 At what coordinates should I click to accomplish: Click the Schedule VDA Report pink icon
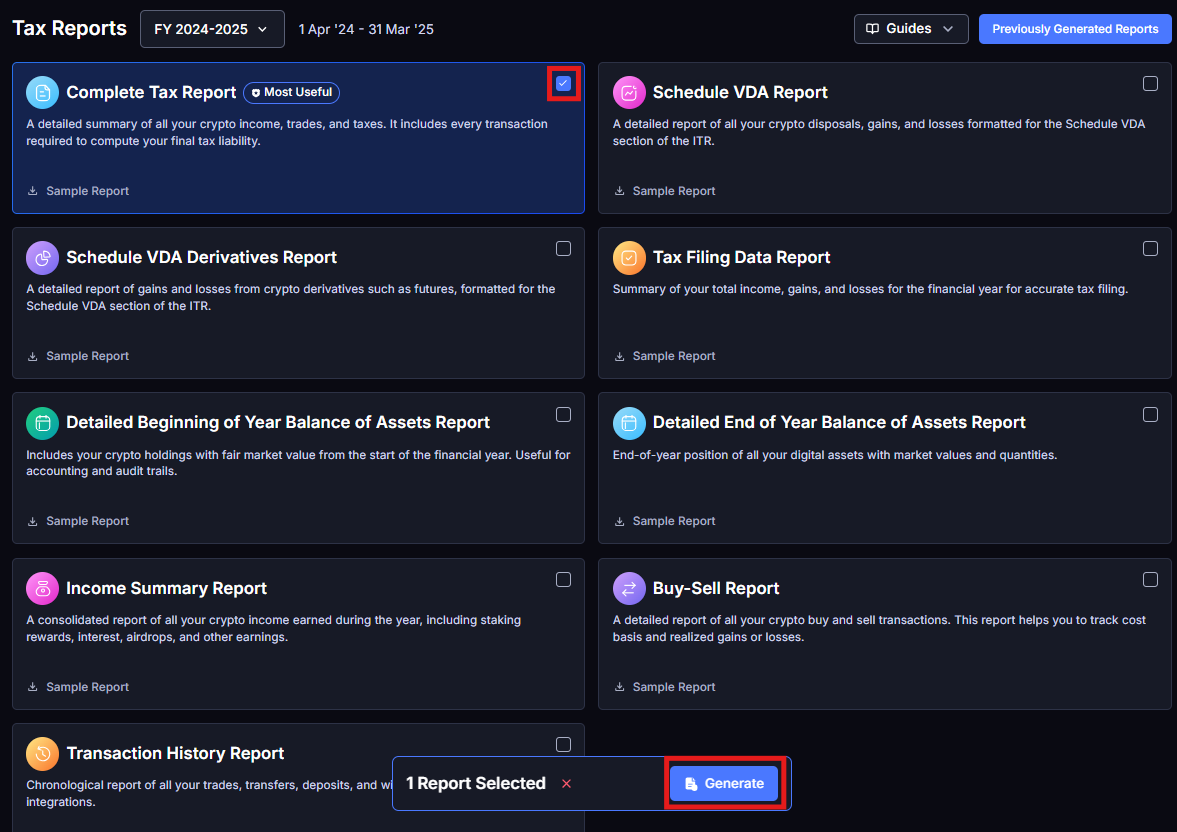[x=629, y=92]
